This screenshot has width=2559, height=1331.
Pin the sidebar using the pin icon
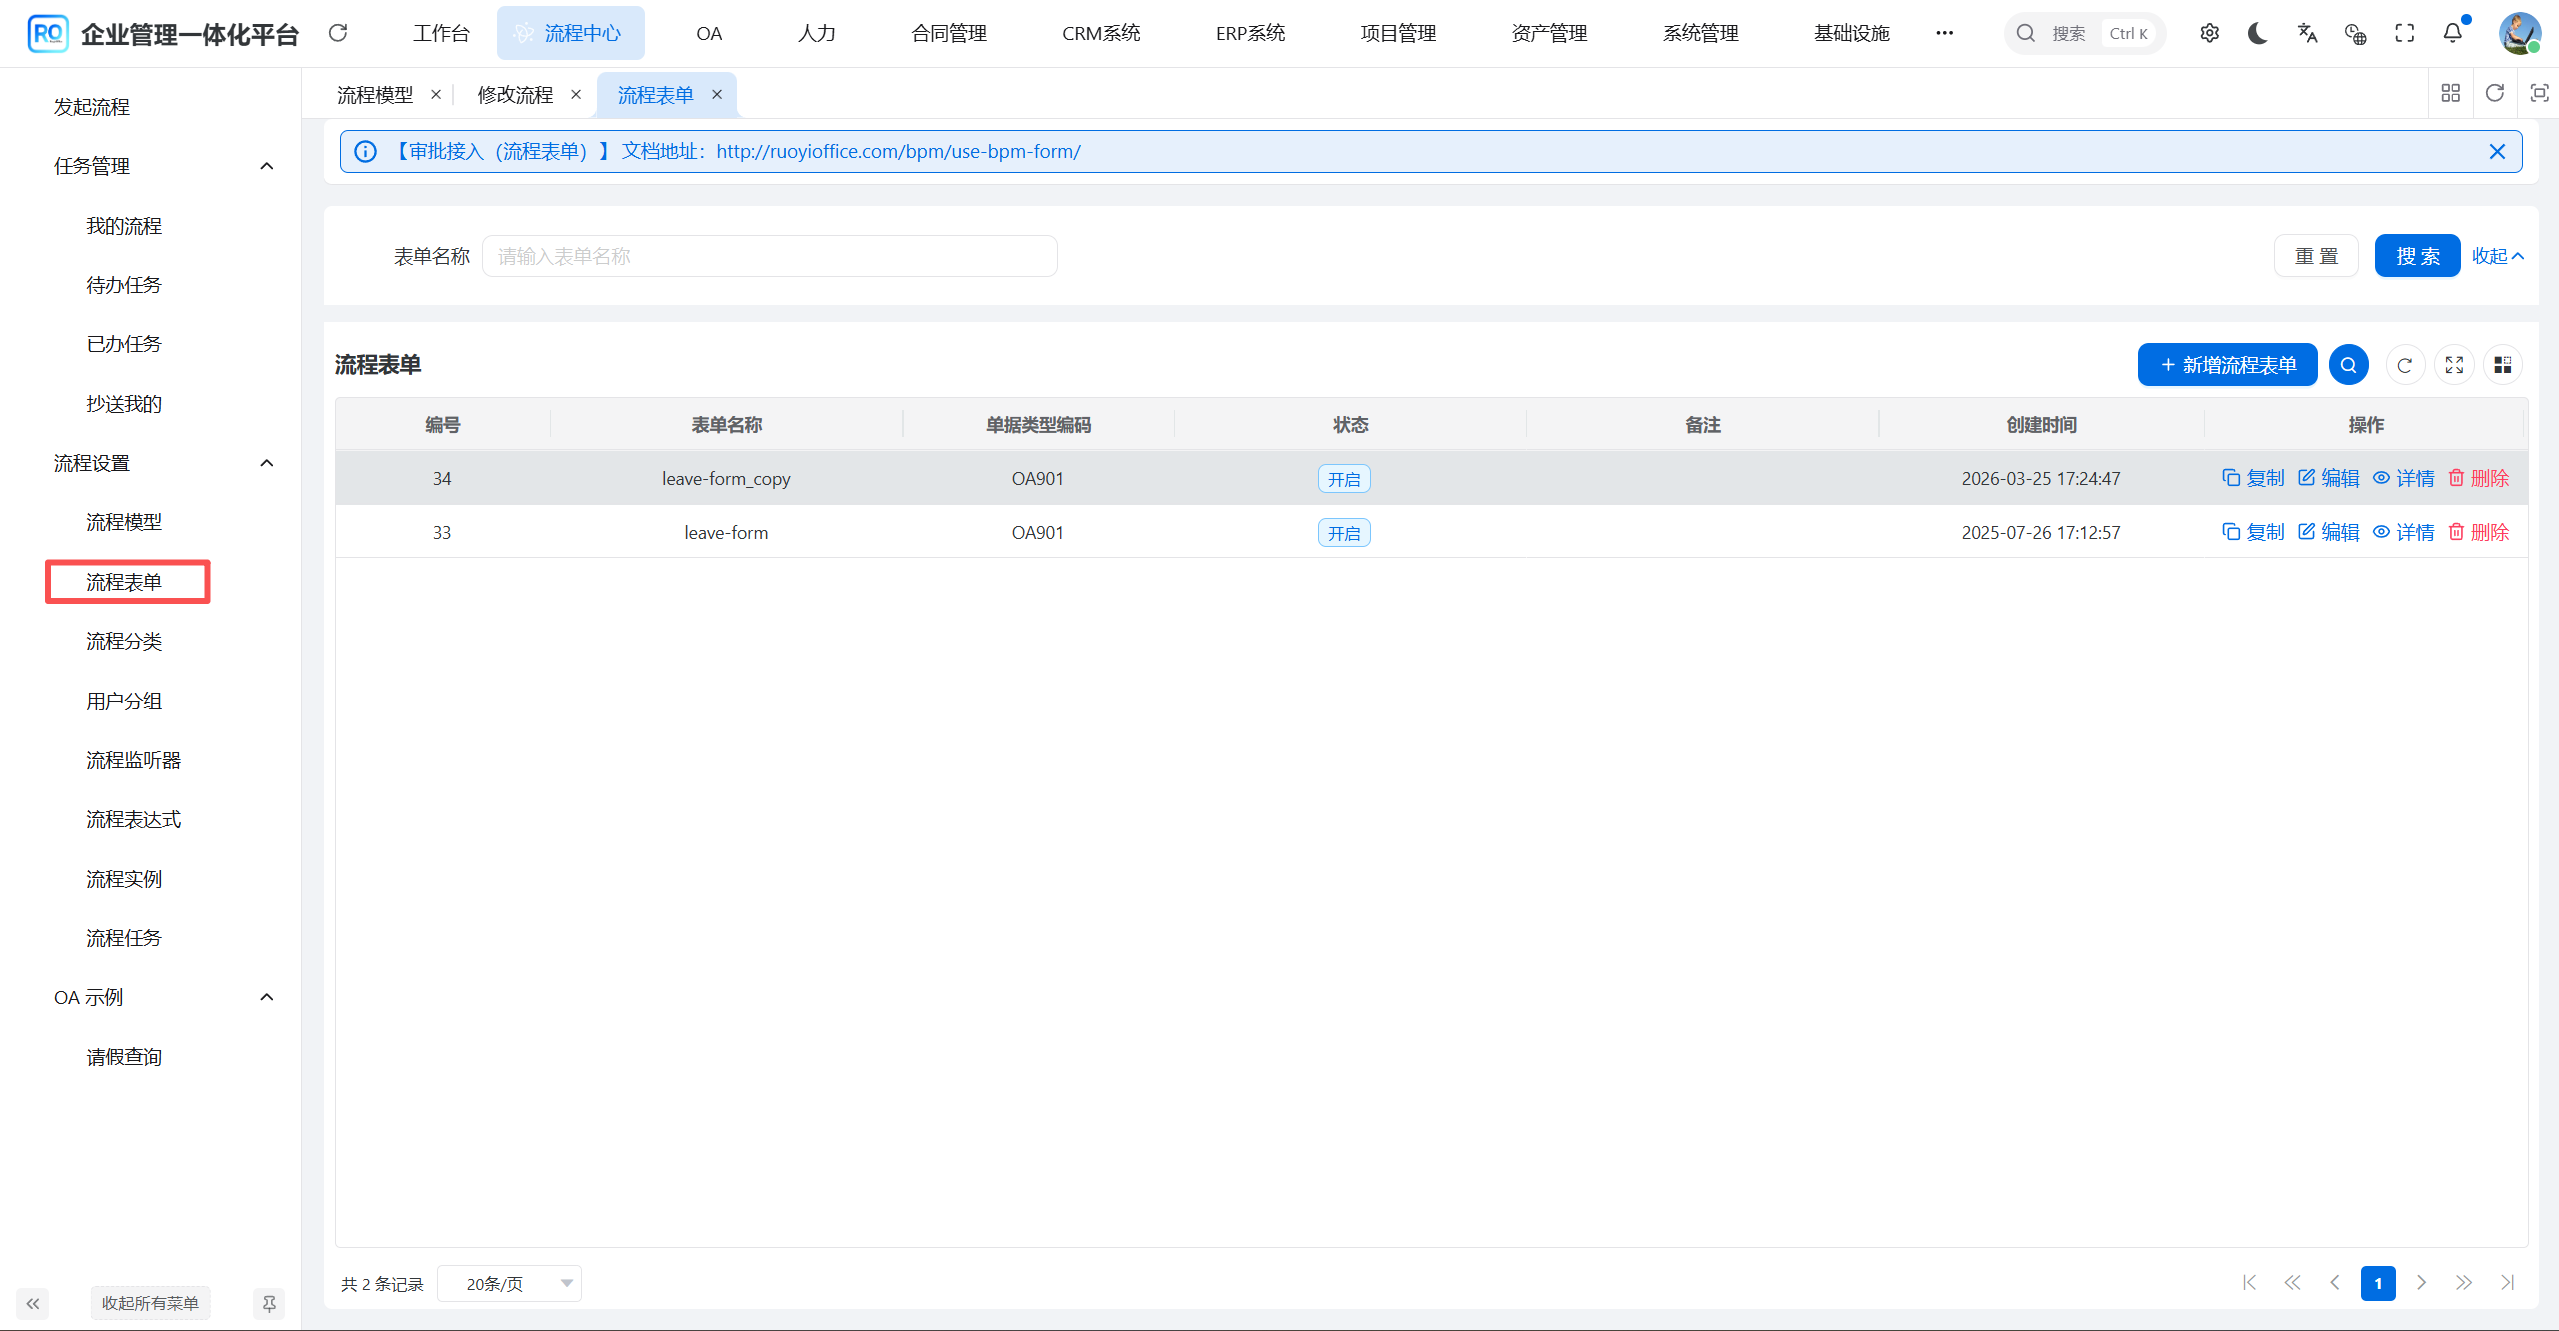pos(269,1303)
